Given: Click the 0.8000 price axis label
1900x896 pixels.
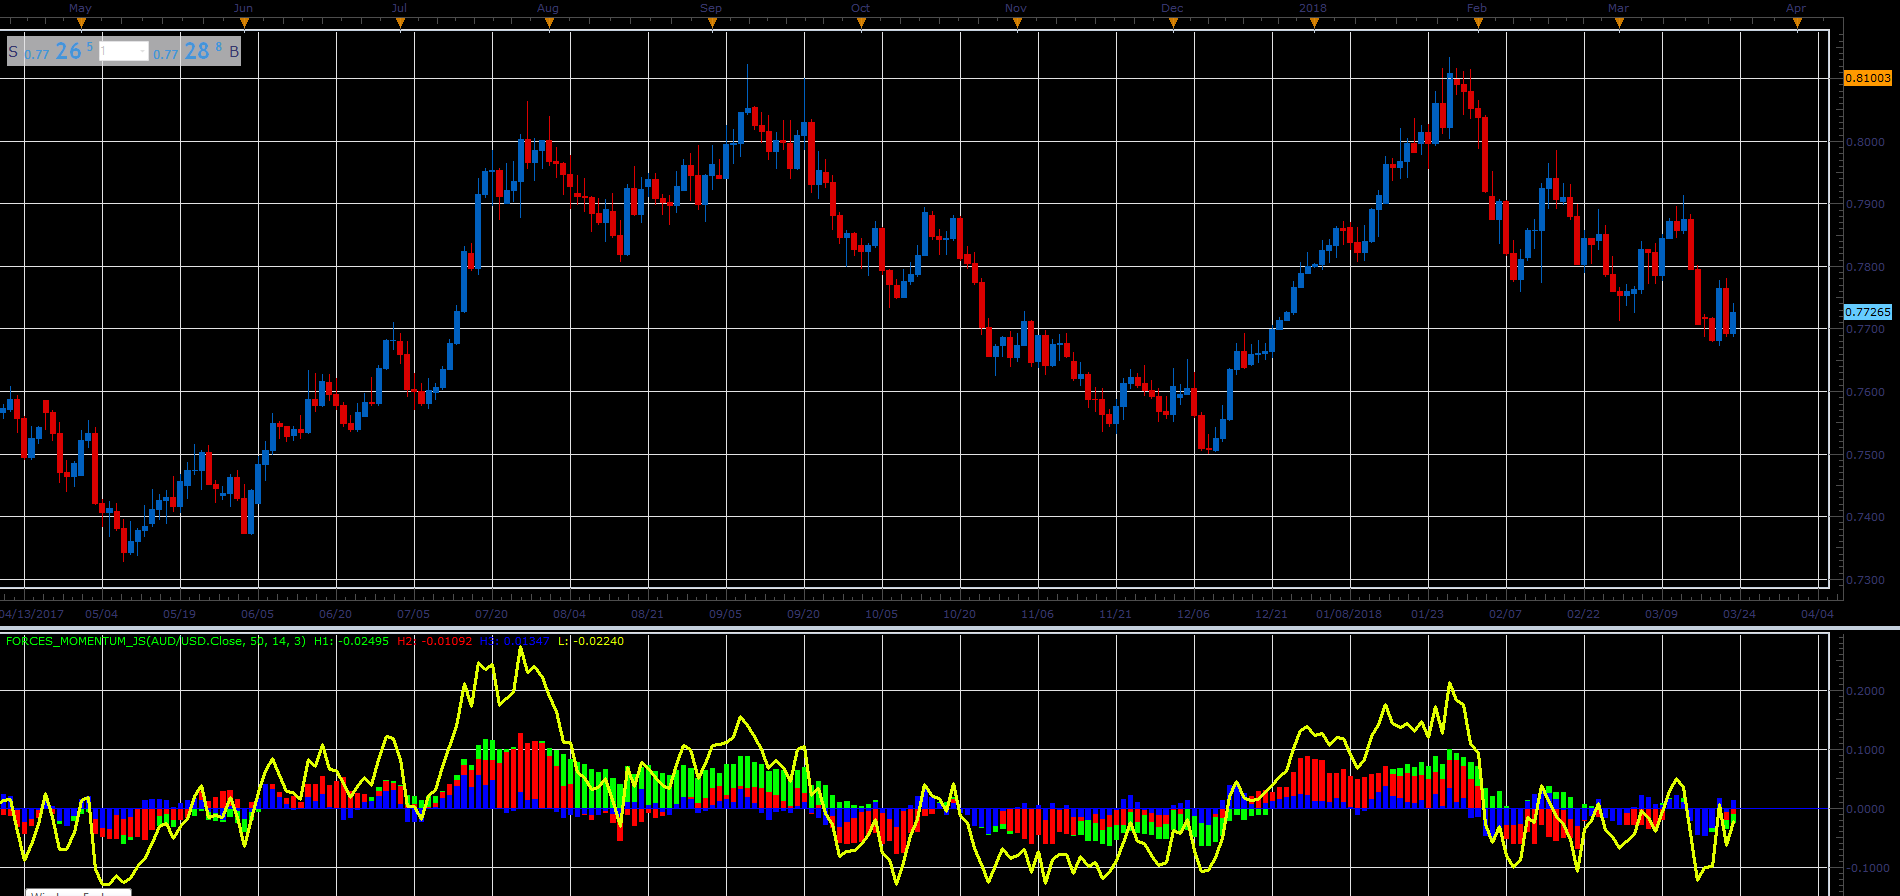Looking at the screenshot, I should (x=1865, y=142).
